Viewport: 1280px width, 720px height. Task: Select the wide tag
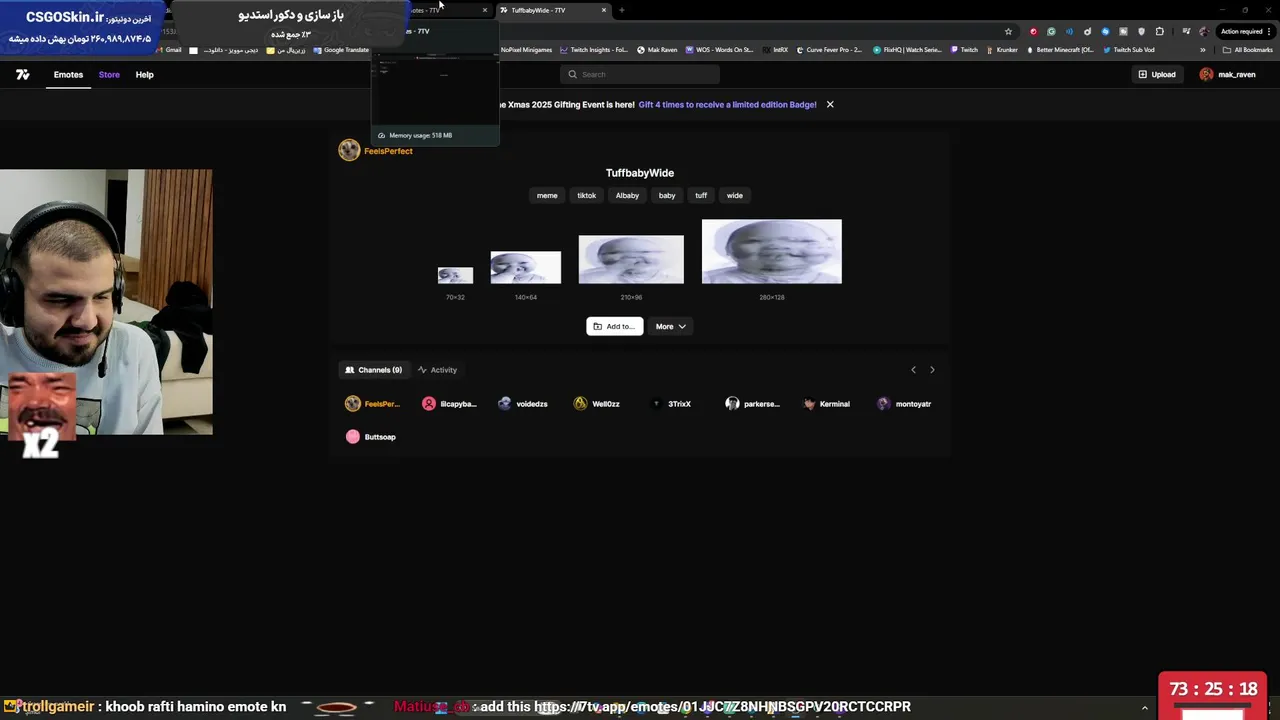pos(735,196)
